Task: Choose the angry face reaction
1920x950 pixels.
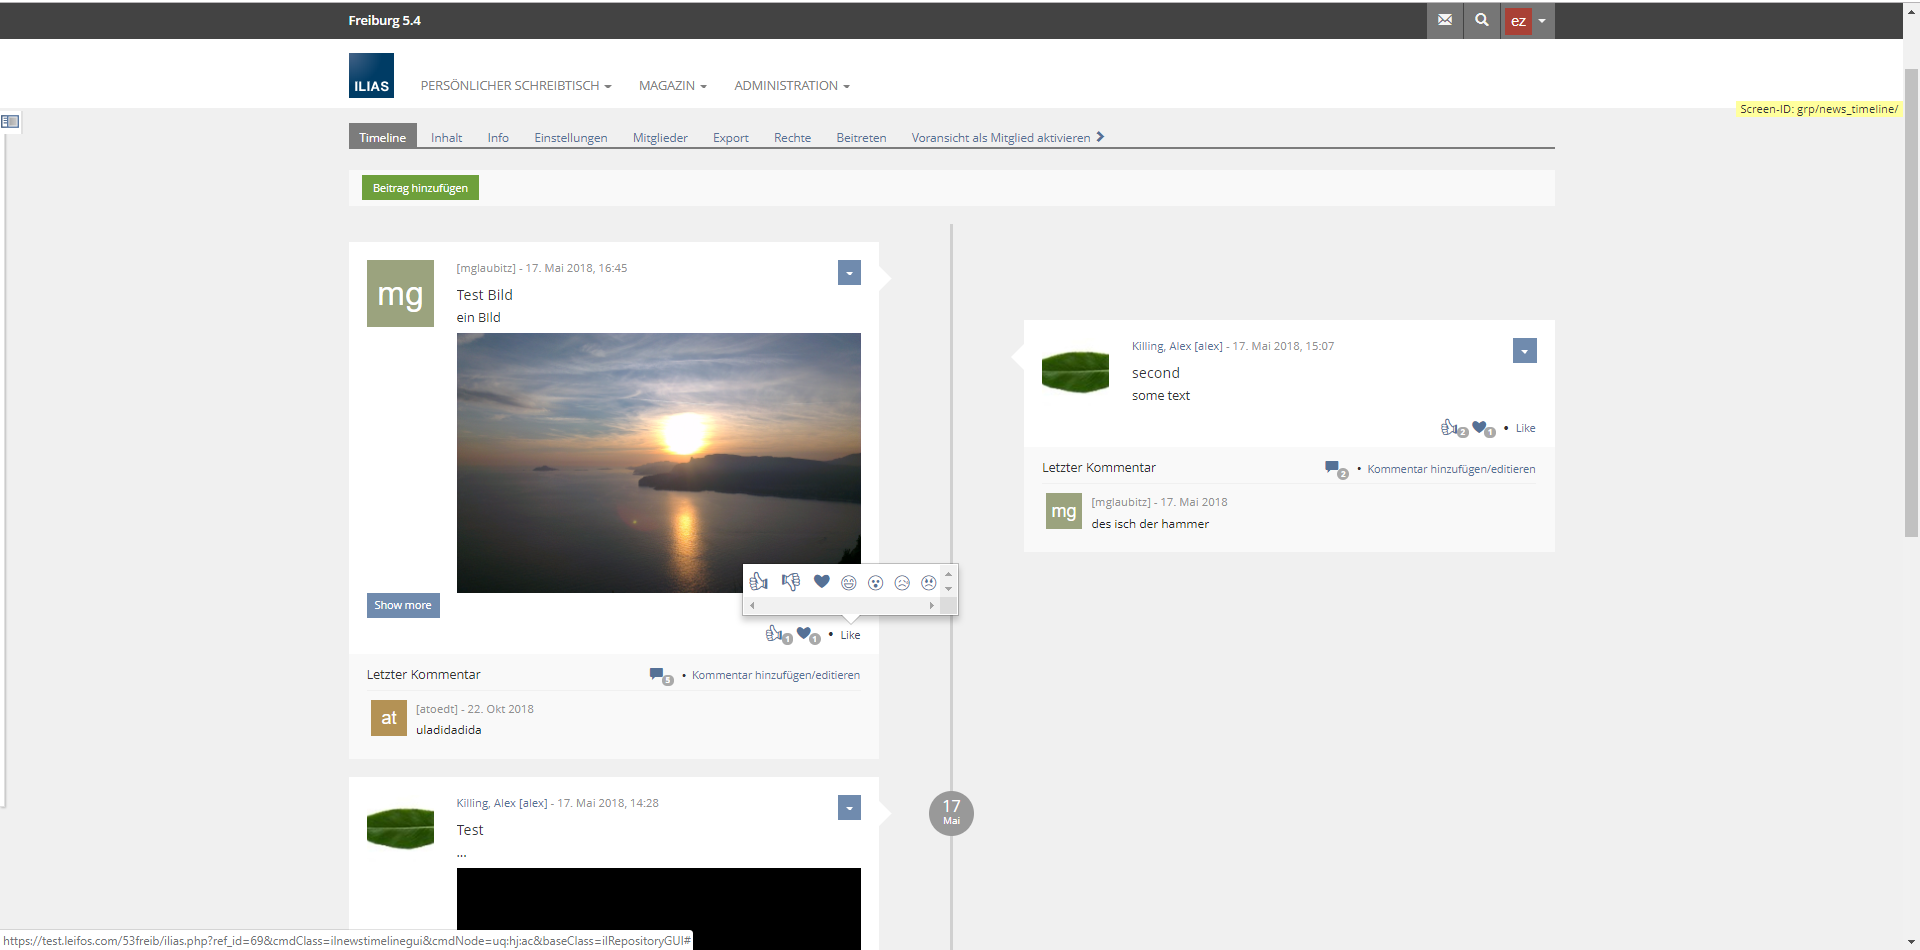Action: click(928, 583)
